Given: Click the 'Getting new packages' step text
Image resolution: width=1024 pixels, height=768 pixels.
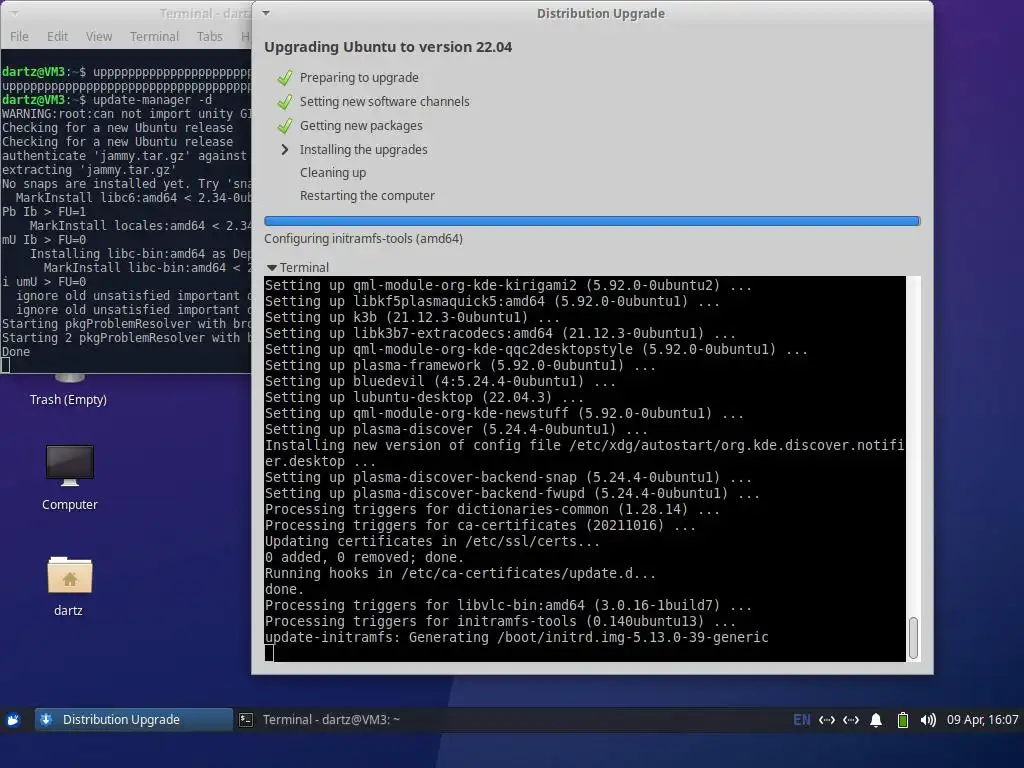Looking at the screenshot, I should point(361,125).
